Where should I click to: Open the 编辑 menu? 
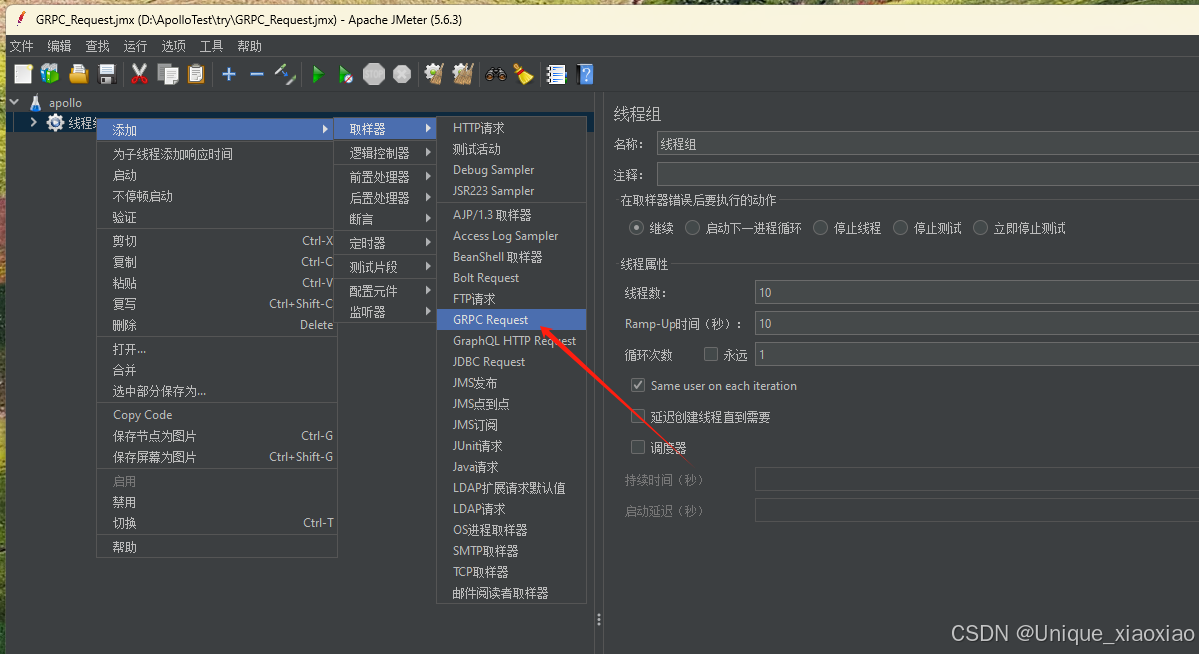[59, 46]
